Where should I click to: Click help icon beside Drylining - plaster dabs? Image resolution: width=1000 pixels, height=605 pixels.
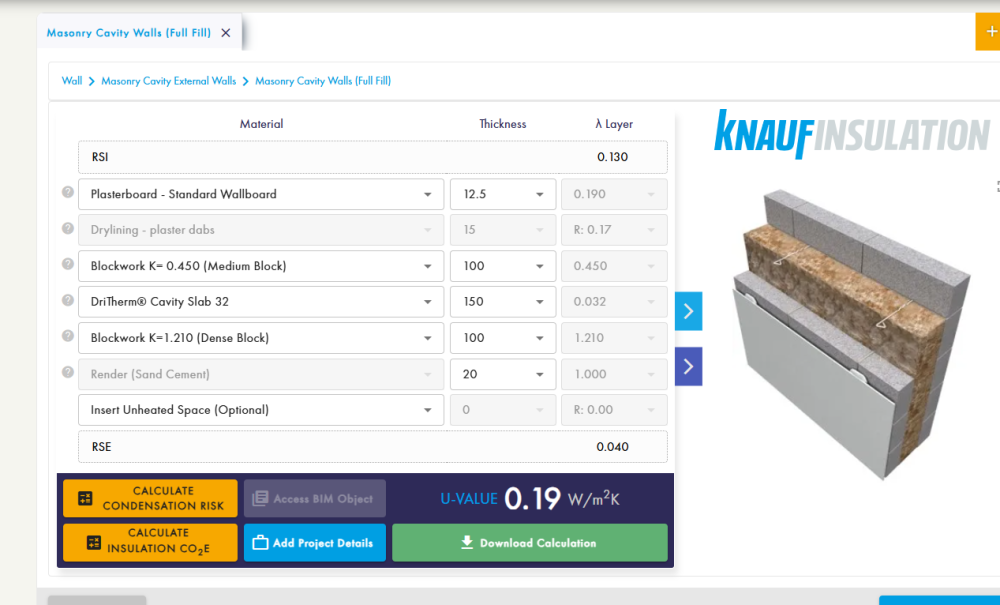click(x=68, y=228)
